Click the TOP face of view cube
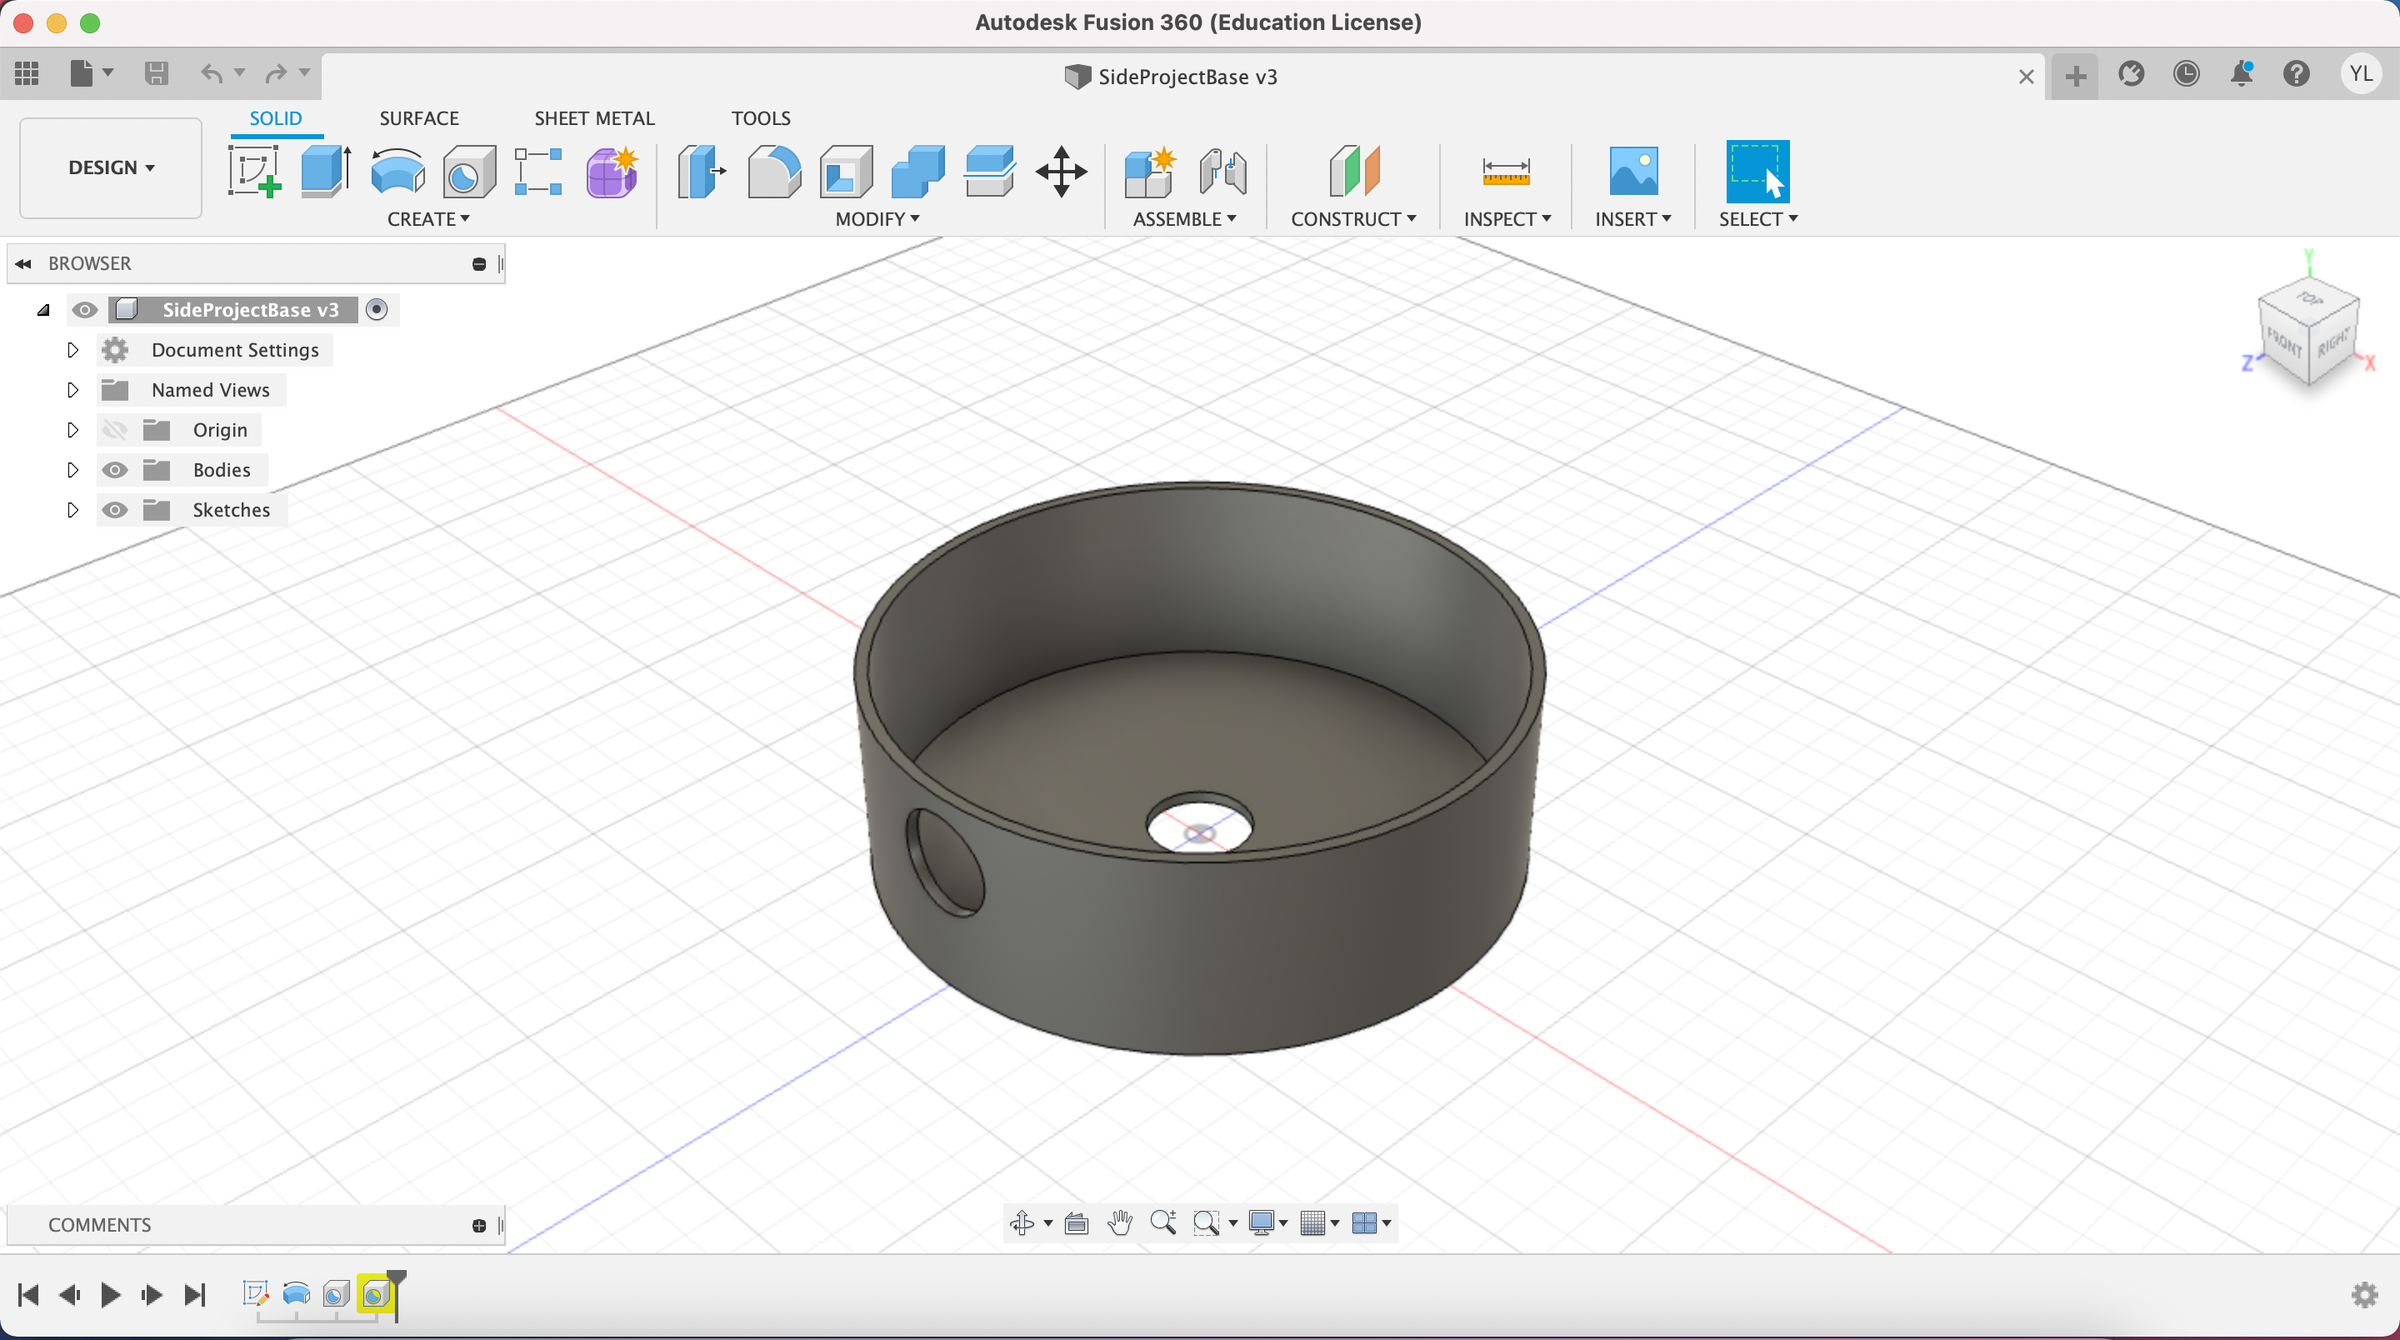The image size is (2400, 1340). [2309, 299]
